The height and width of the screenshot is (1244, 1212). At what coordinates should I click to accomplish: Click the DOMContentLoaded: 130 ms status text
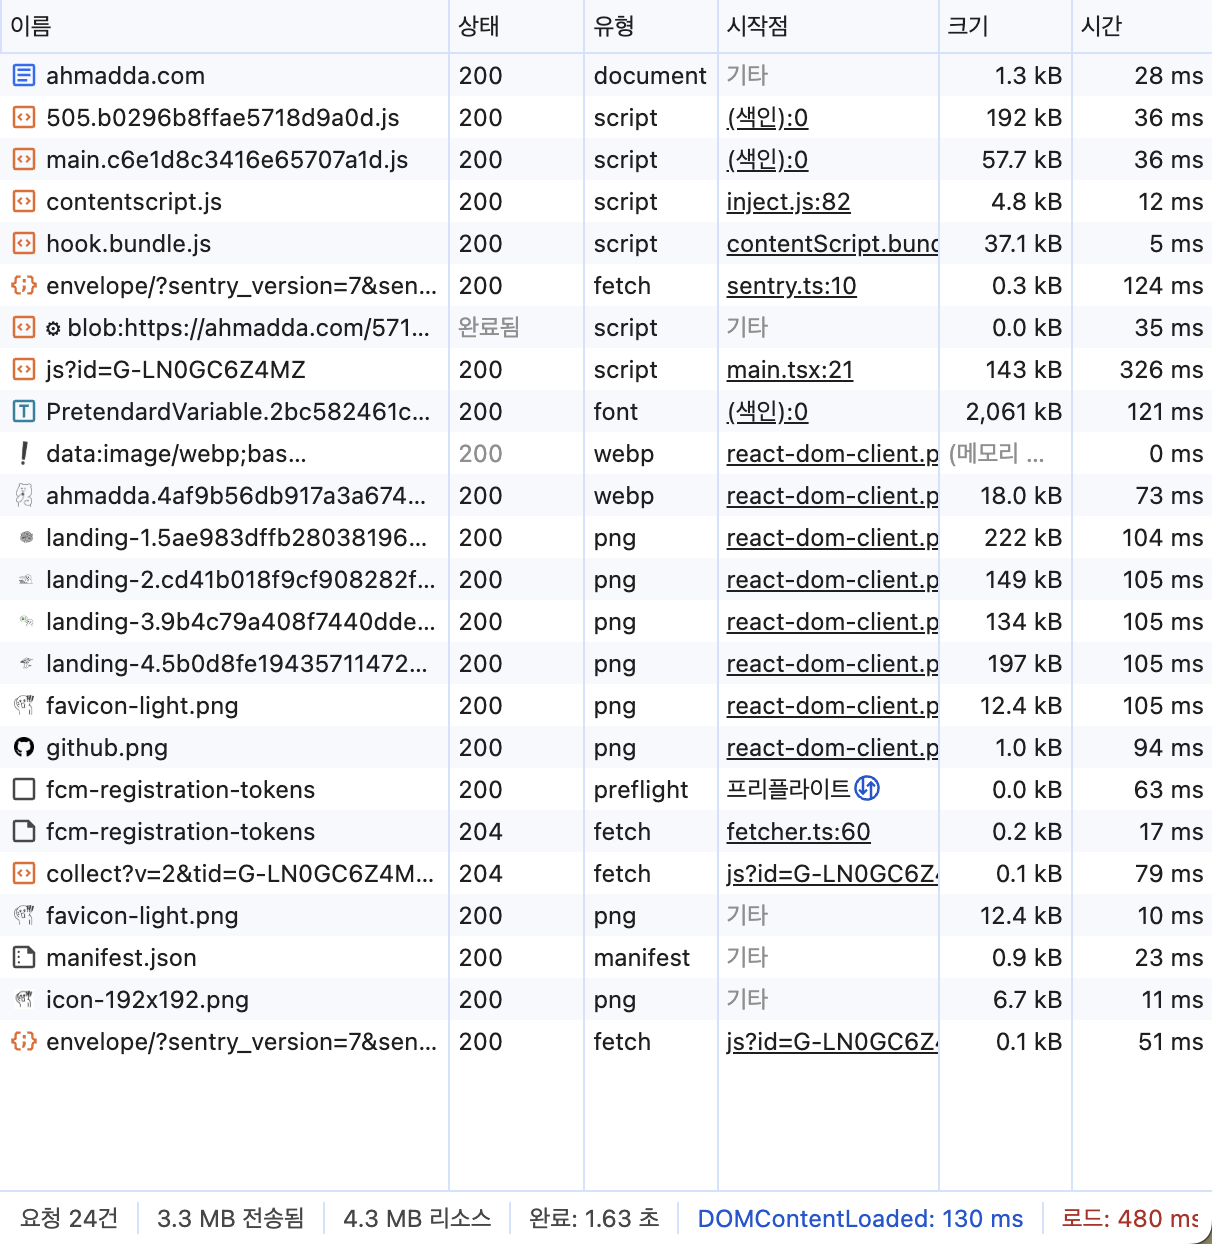860,1218
